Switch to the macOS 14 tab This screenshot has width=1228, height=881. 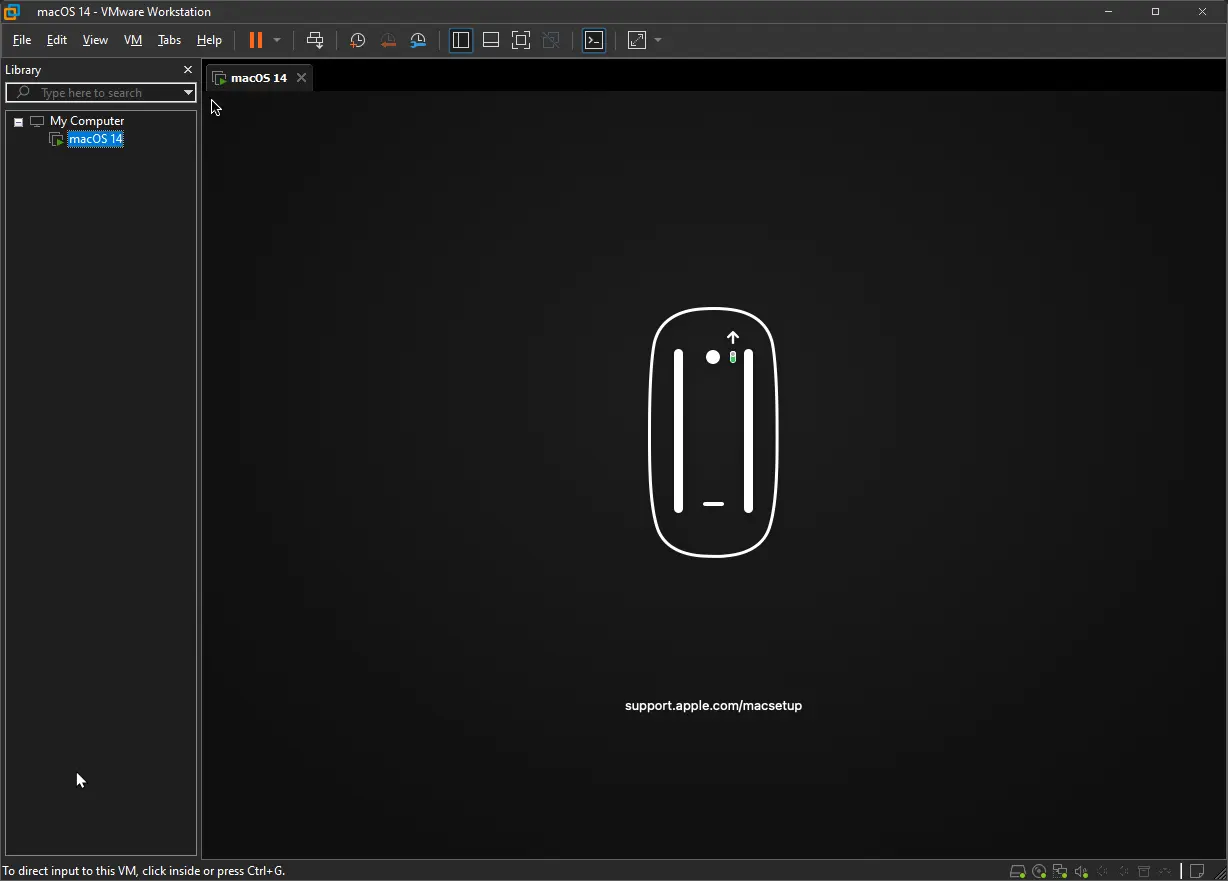(258, 78)
